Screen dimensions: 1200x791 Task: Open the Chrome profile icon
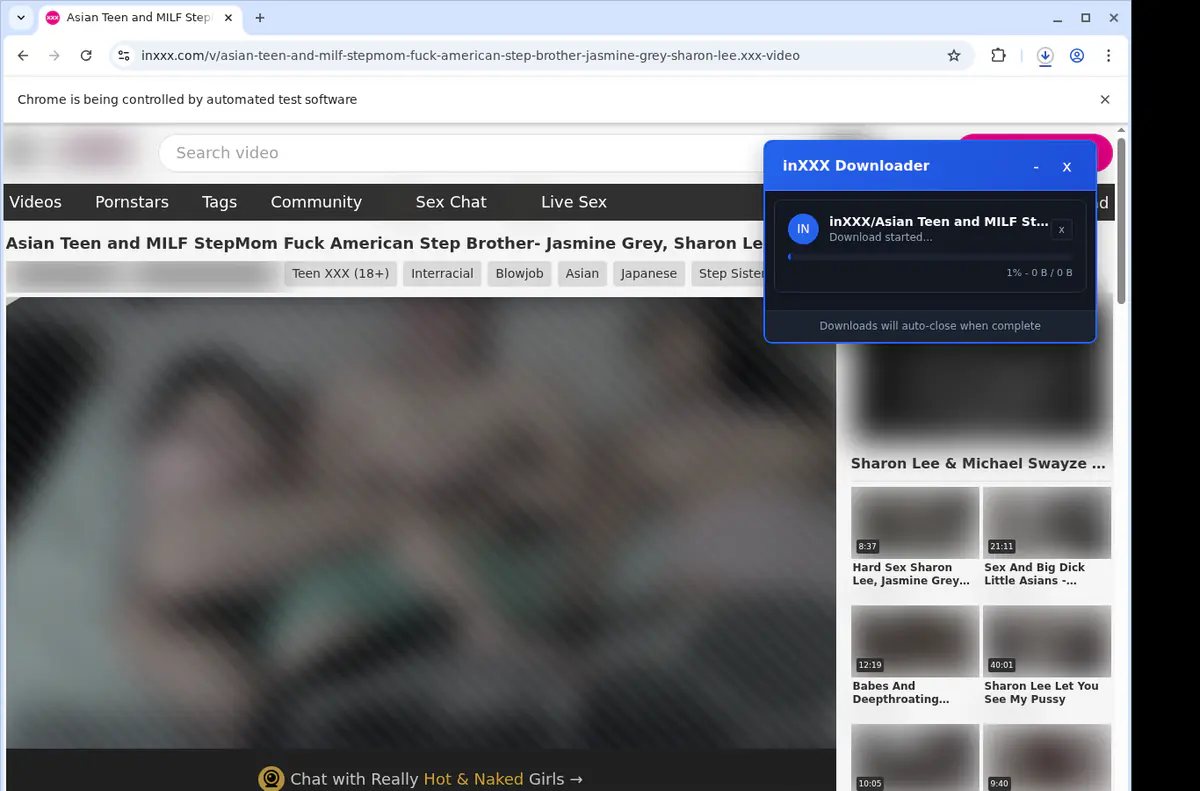tap(1077, 56)
